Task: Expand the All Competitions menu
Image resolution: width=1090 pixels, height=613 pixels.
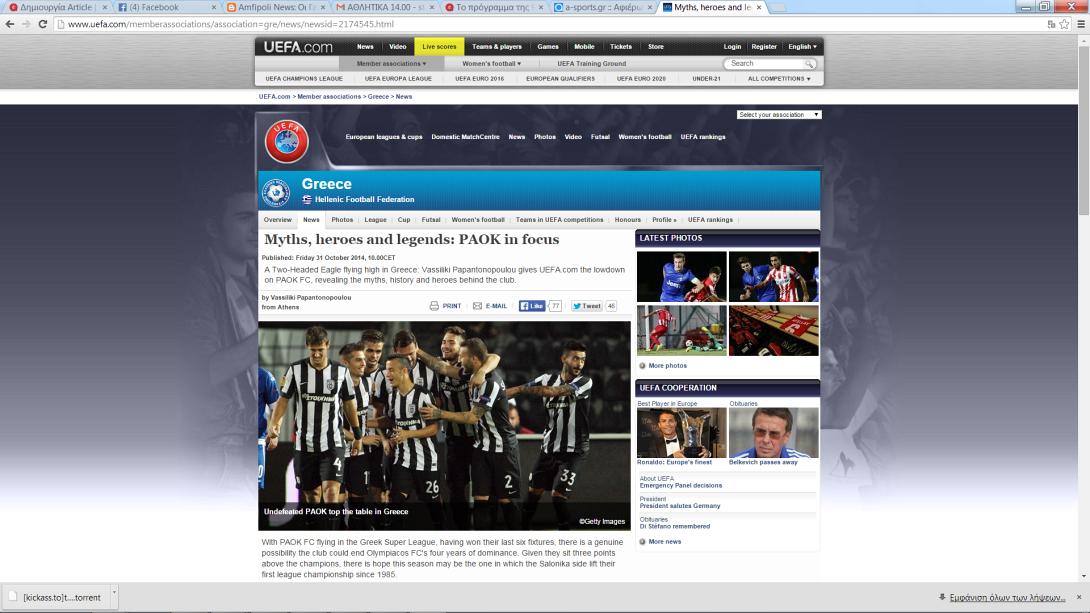Action: (779, 78)
